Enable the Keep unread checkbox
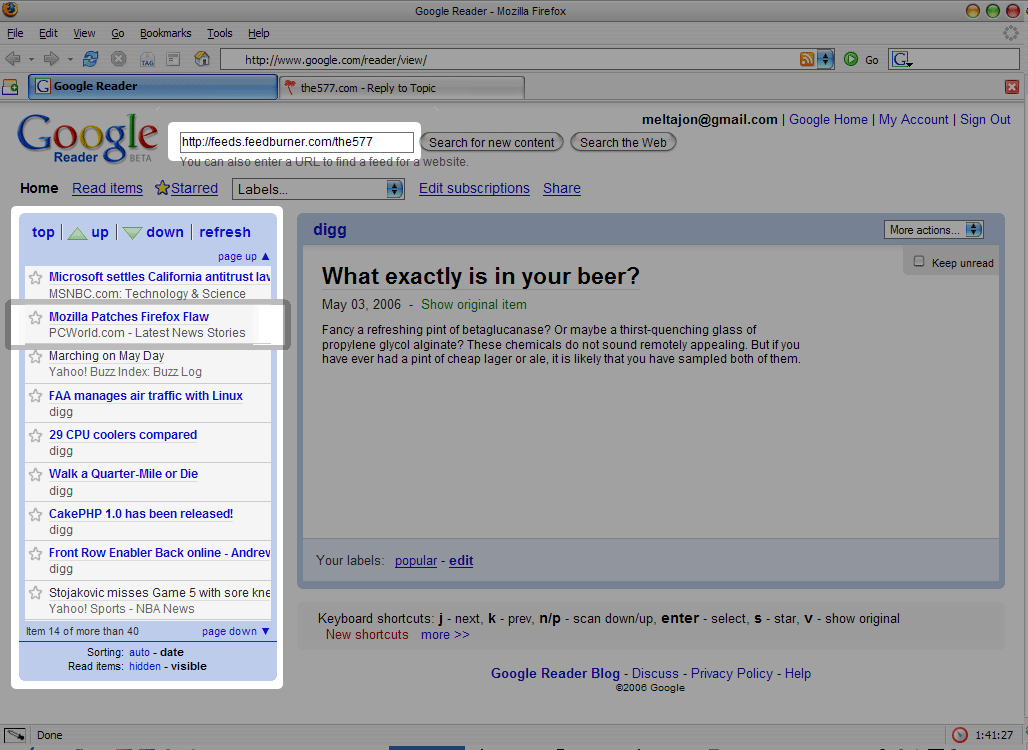The height and width of the screenshot is (750, 1028). click(919, 262)
